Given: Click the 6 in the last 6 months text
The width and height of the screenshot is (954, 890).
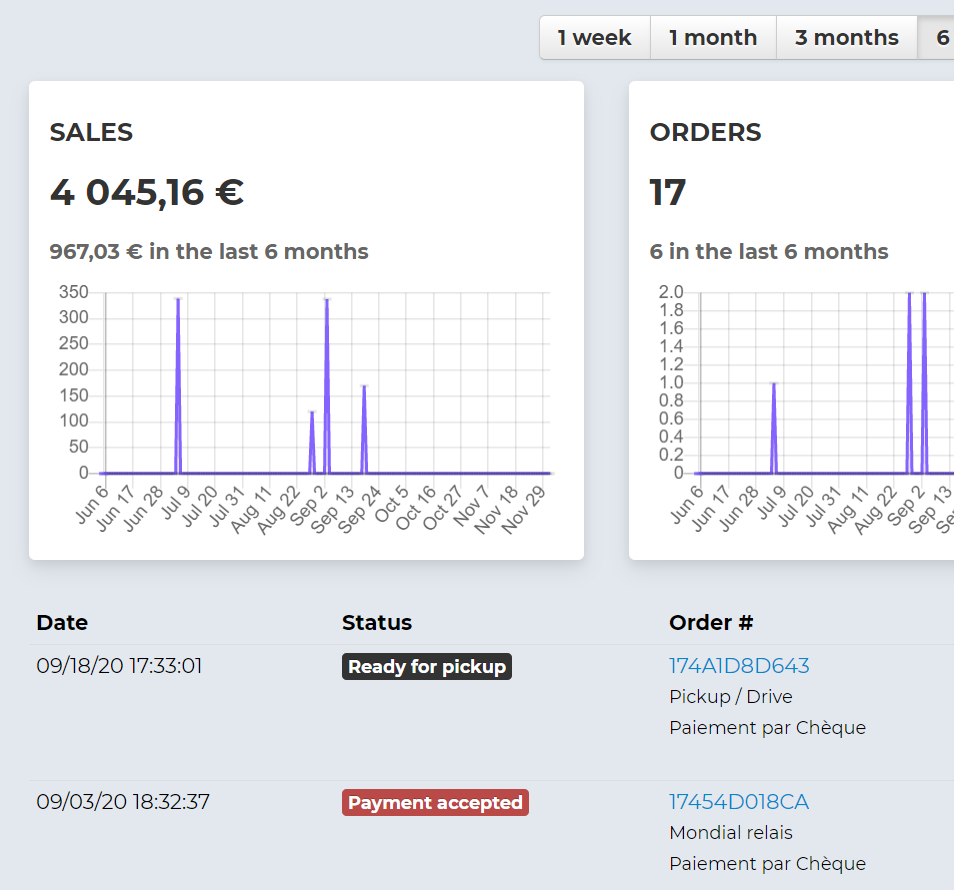Looking at the screenshot, I should pyautogui.click(x=770, y=251).
